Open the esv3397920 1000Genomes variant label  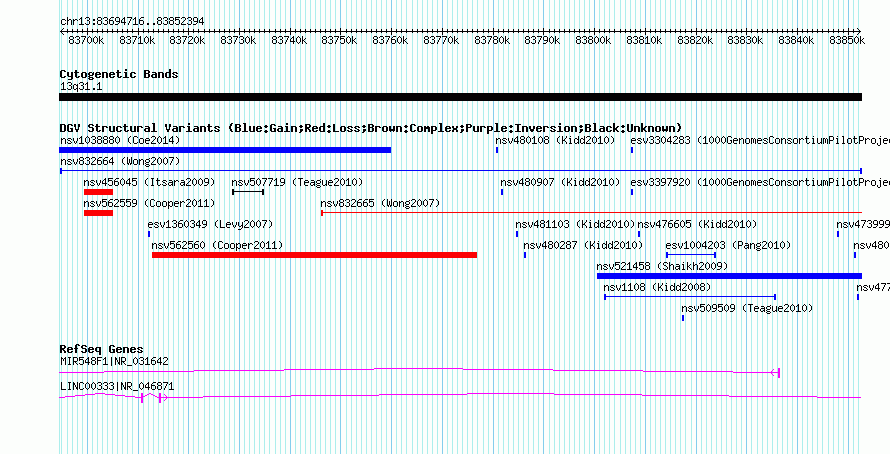pos(760,182)
